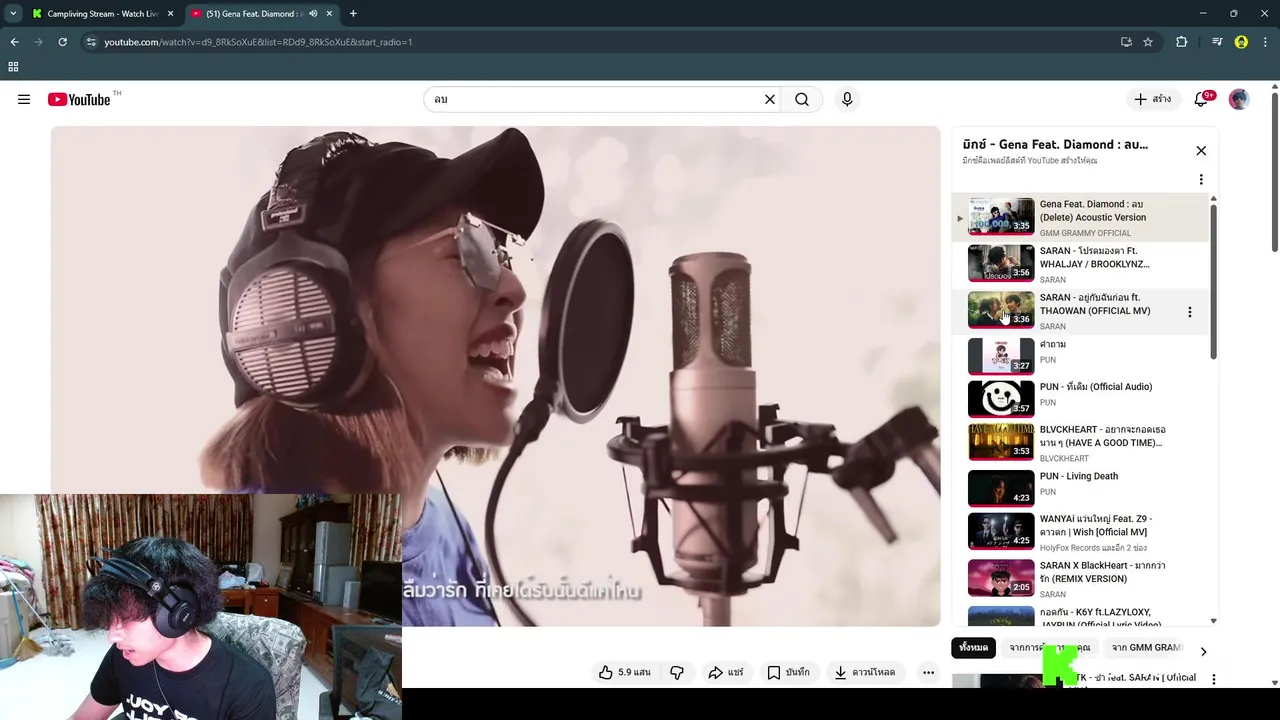This screenshot has height=720, width=1280.
Task: Open the media control toolbar icon
Action: click(x=1217, y=42)
